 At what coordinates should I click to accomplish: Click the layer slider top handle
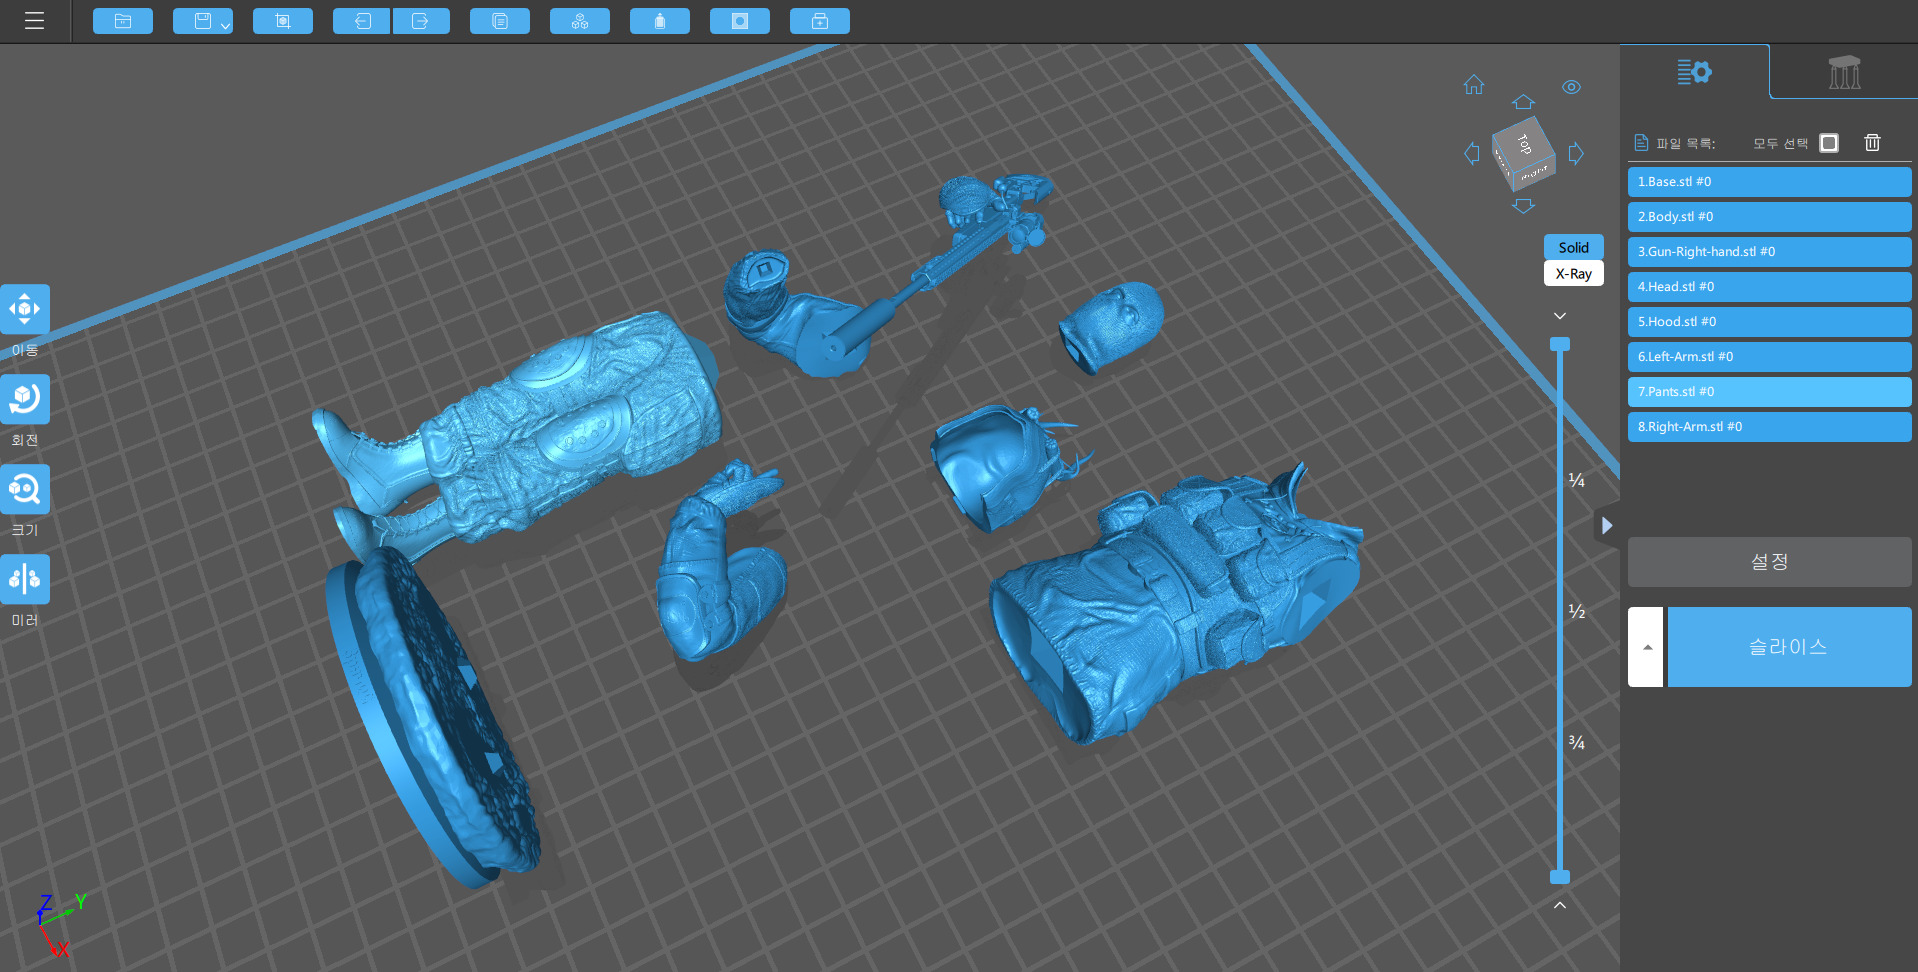tap(1560, 344)
